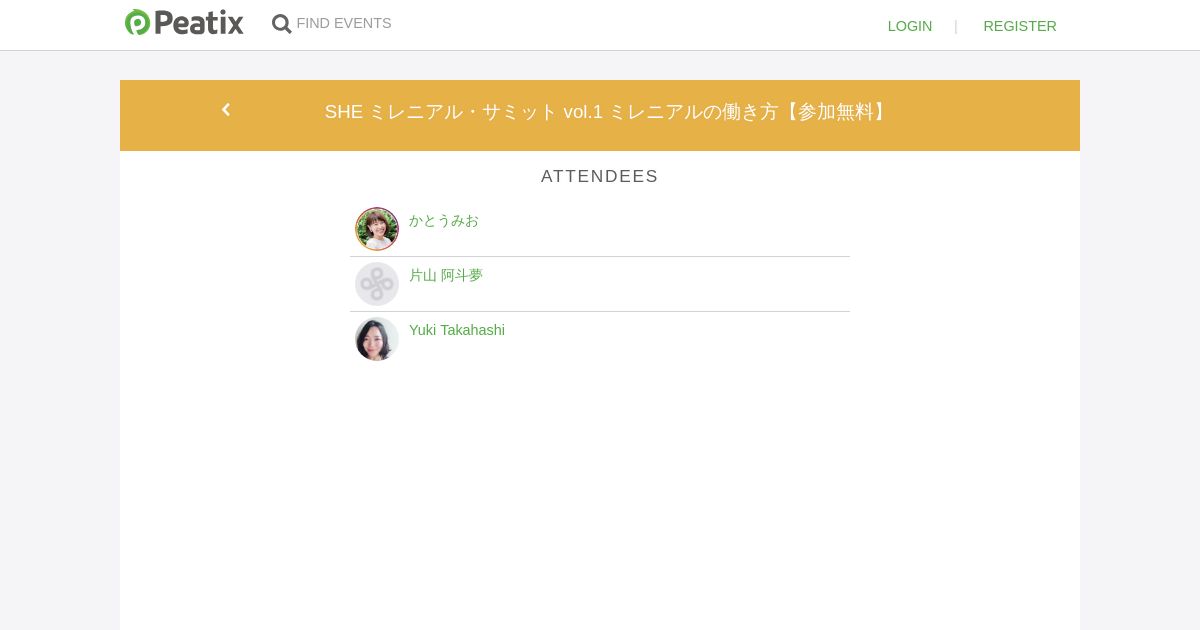Click the third attendee row Yuki
This screenshot has height=630, width=1200.
(x=650, y=340)
